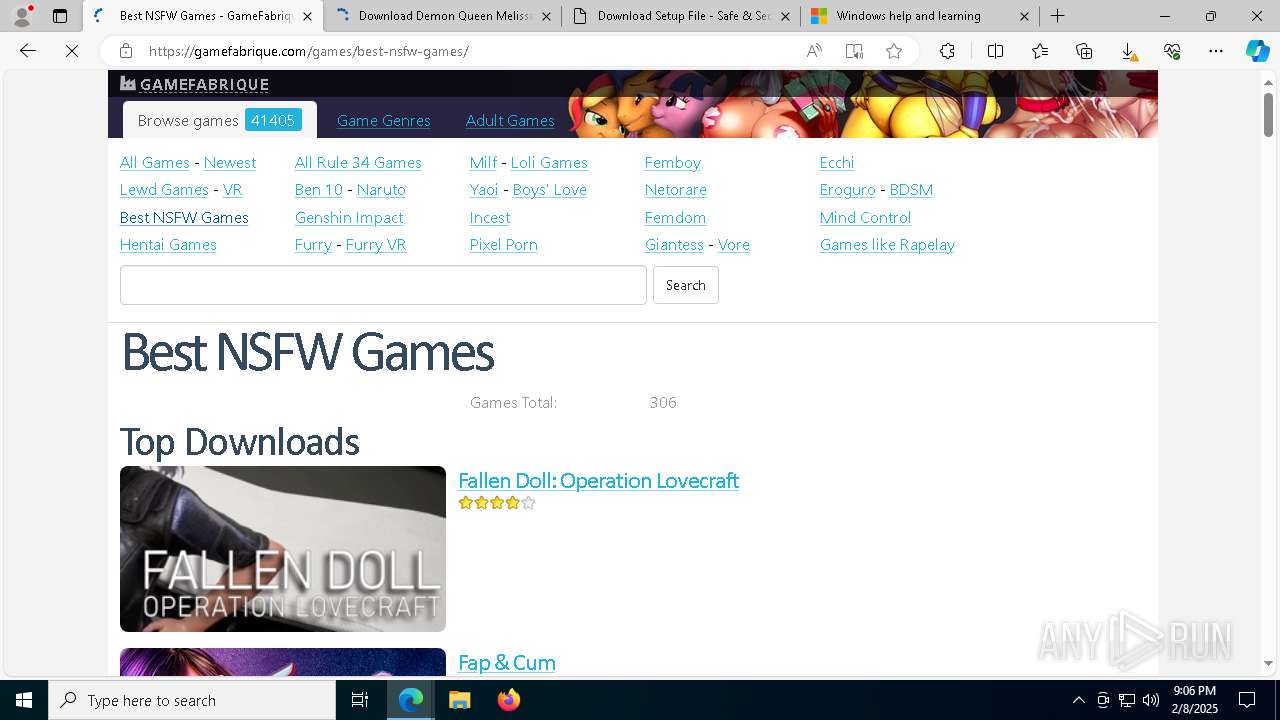Open the Ben 10 link

tap(319, 189)
